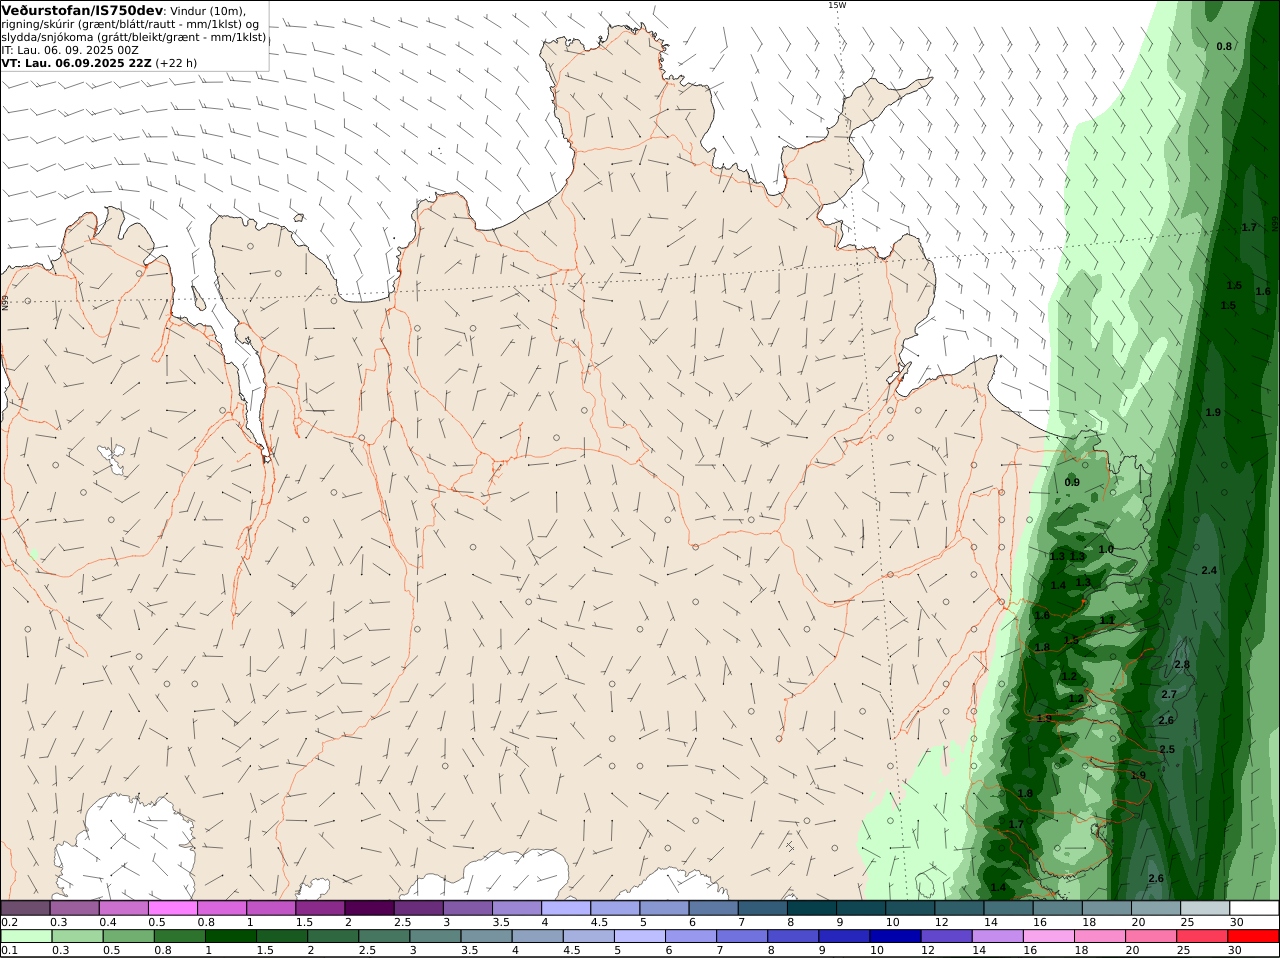
Task: Pick light purple 14–16 rain scale swatch
Action: (x=996, y=936)
